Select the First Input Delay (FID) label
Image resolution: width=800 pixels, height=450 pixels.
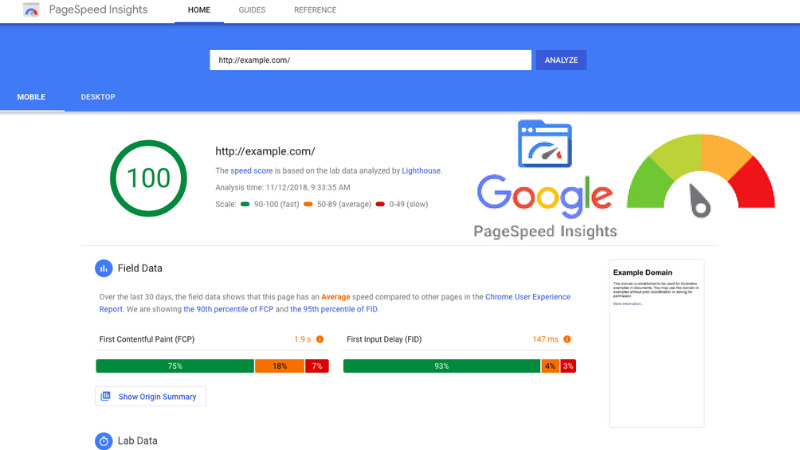(384, 339)
